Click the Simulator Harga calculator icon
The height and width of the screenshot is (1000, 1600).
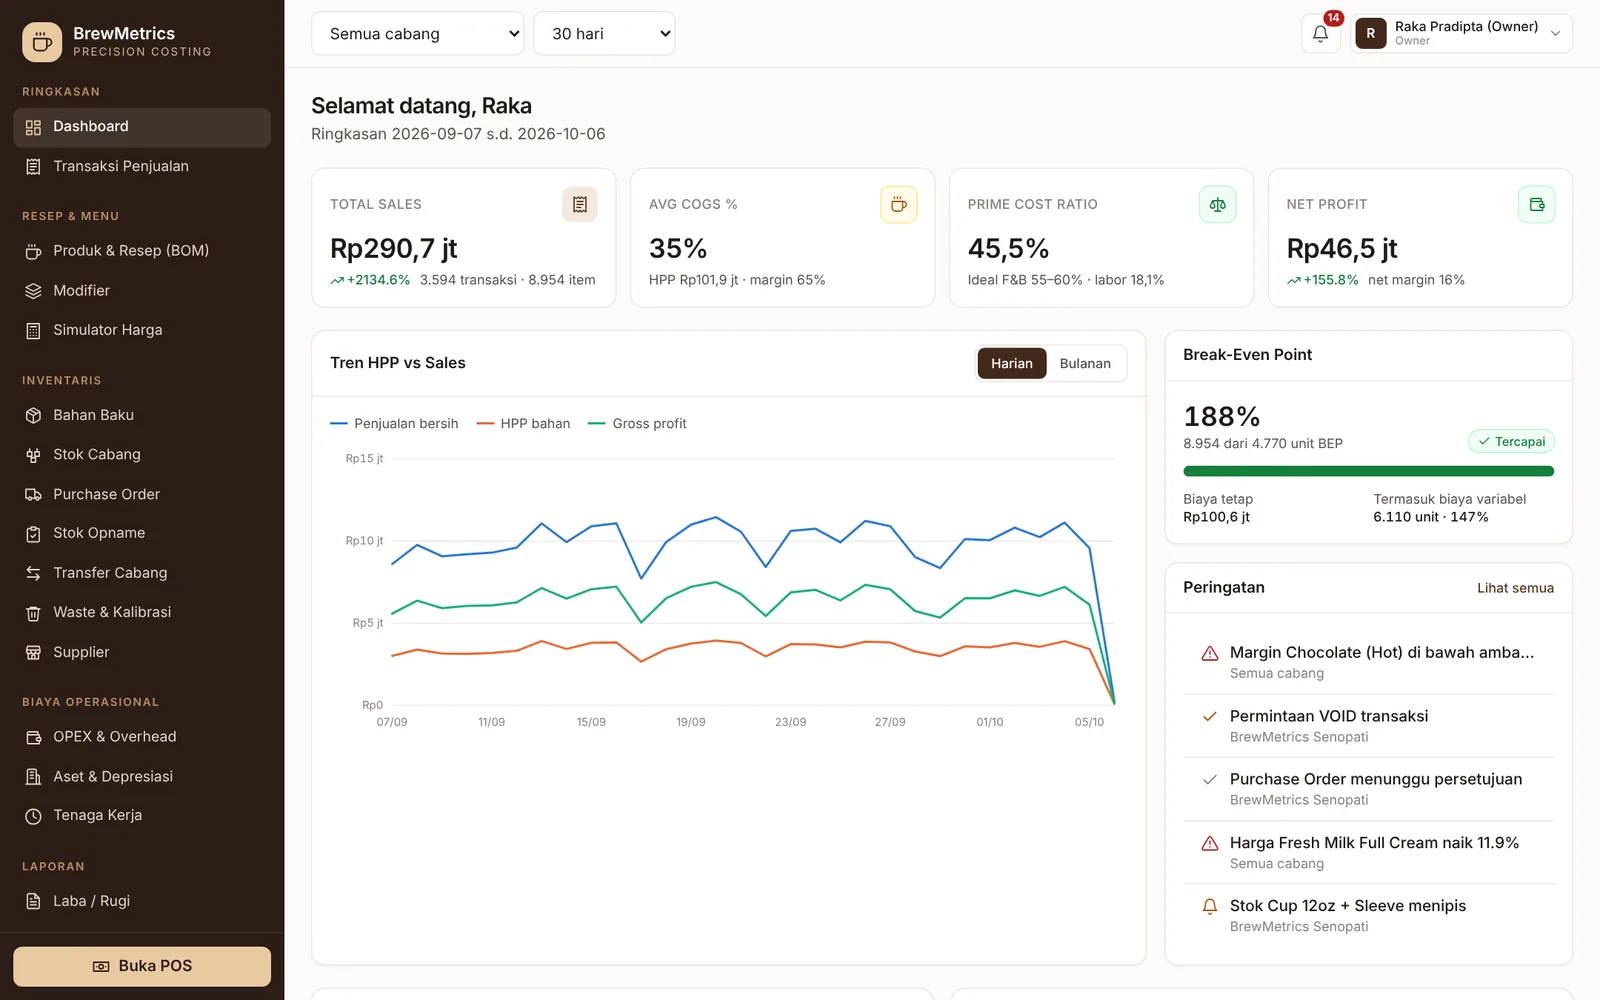pos(33,330)
